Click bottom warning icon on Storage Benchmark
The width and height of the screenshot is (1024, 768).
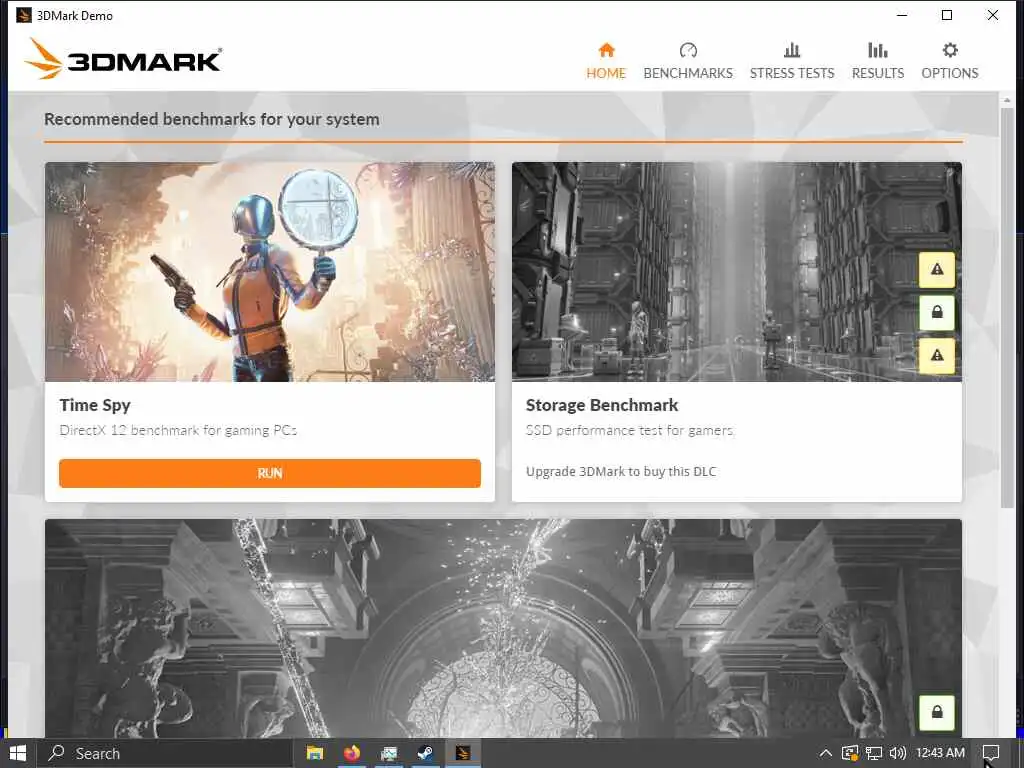(936, 356)
